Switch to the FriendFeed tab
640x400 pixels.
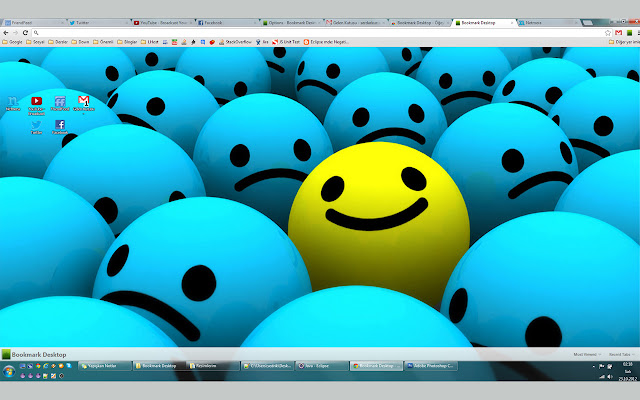point(34,23)
